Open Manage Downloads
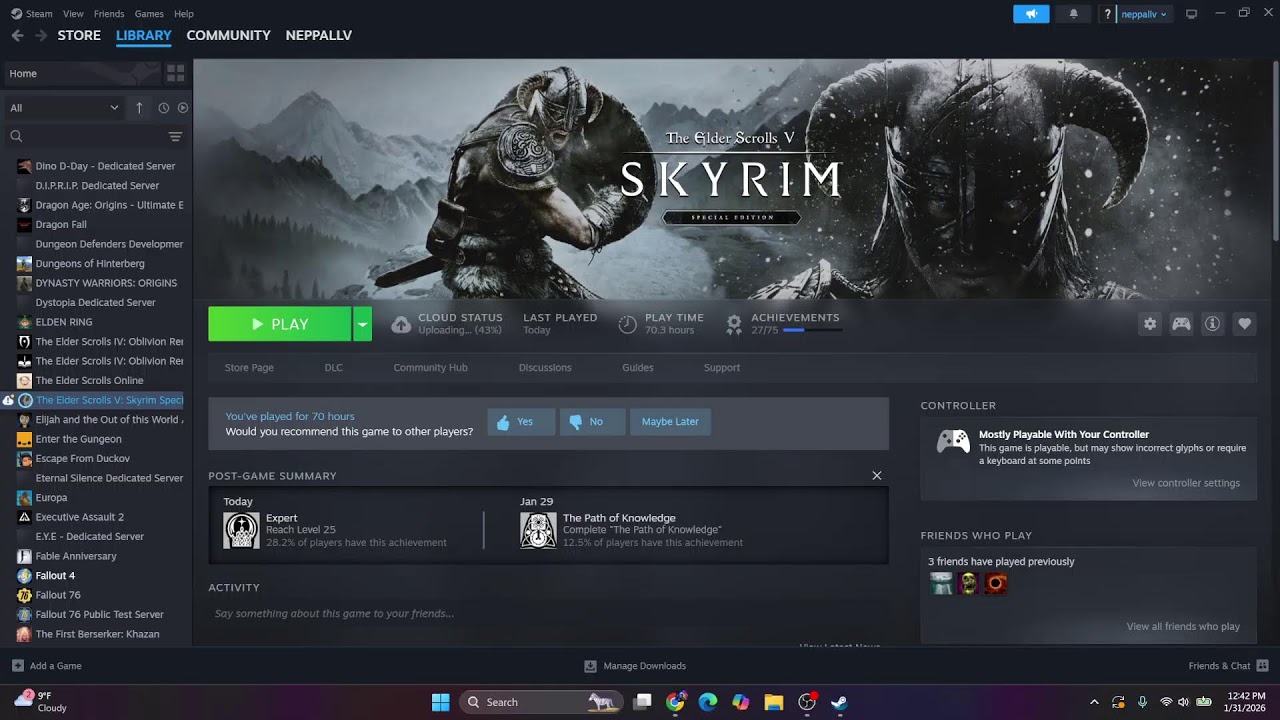 [635, 666]
